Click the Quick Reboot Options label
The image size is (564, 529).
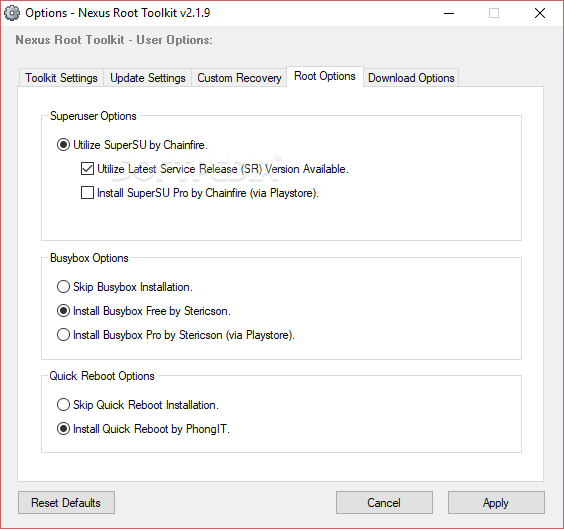click(102, 376)
